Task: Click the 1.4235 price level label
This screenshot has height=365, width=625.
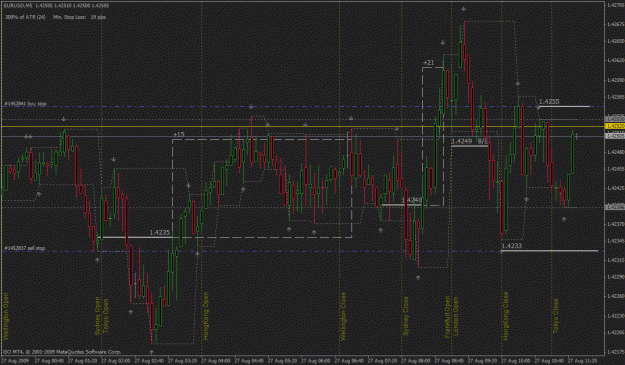Action: click(160, 233)
